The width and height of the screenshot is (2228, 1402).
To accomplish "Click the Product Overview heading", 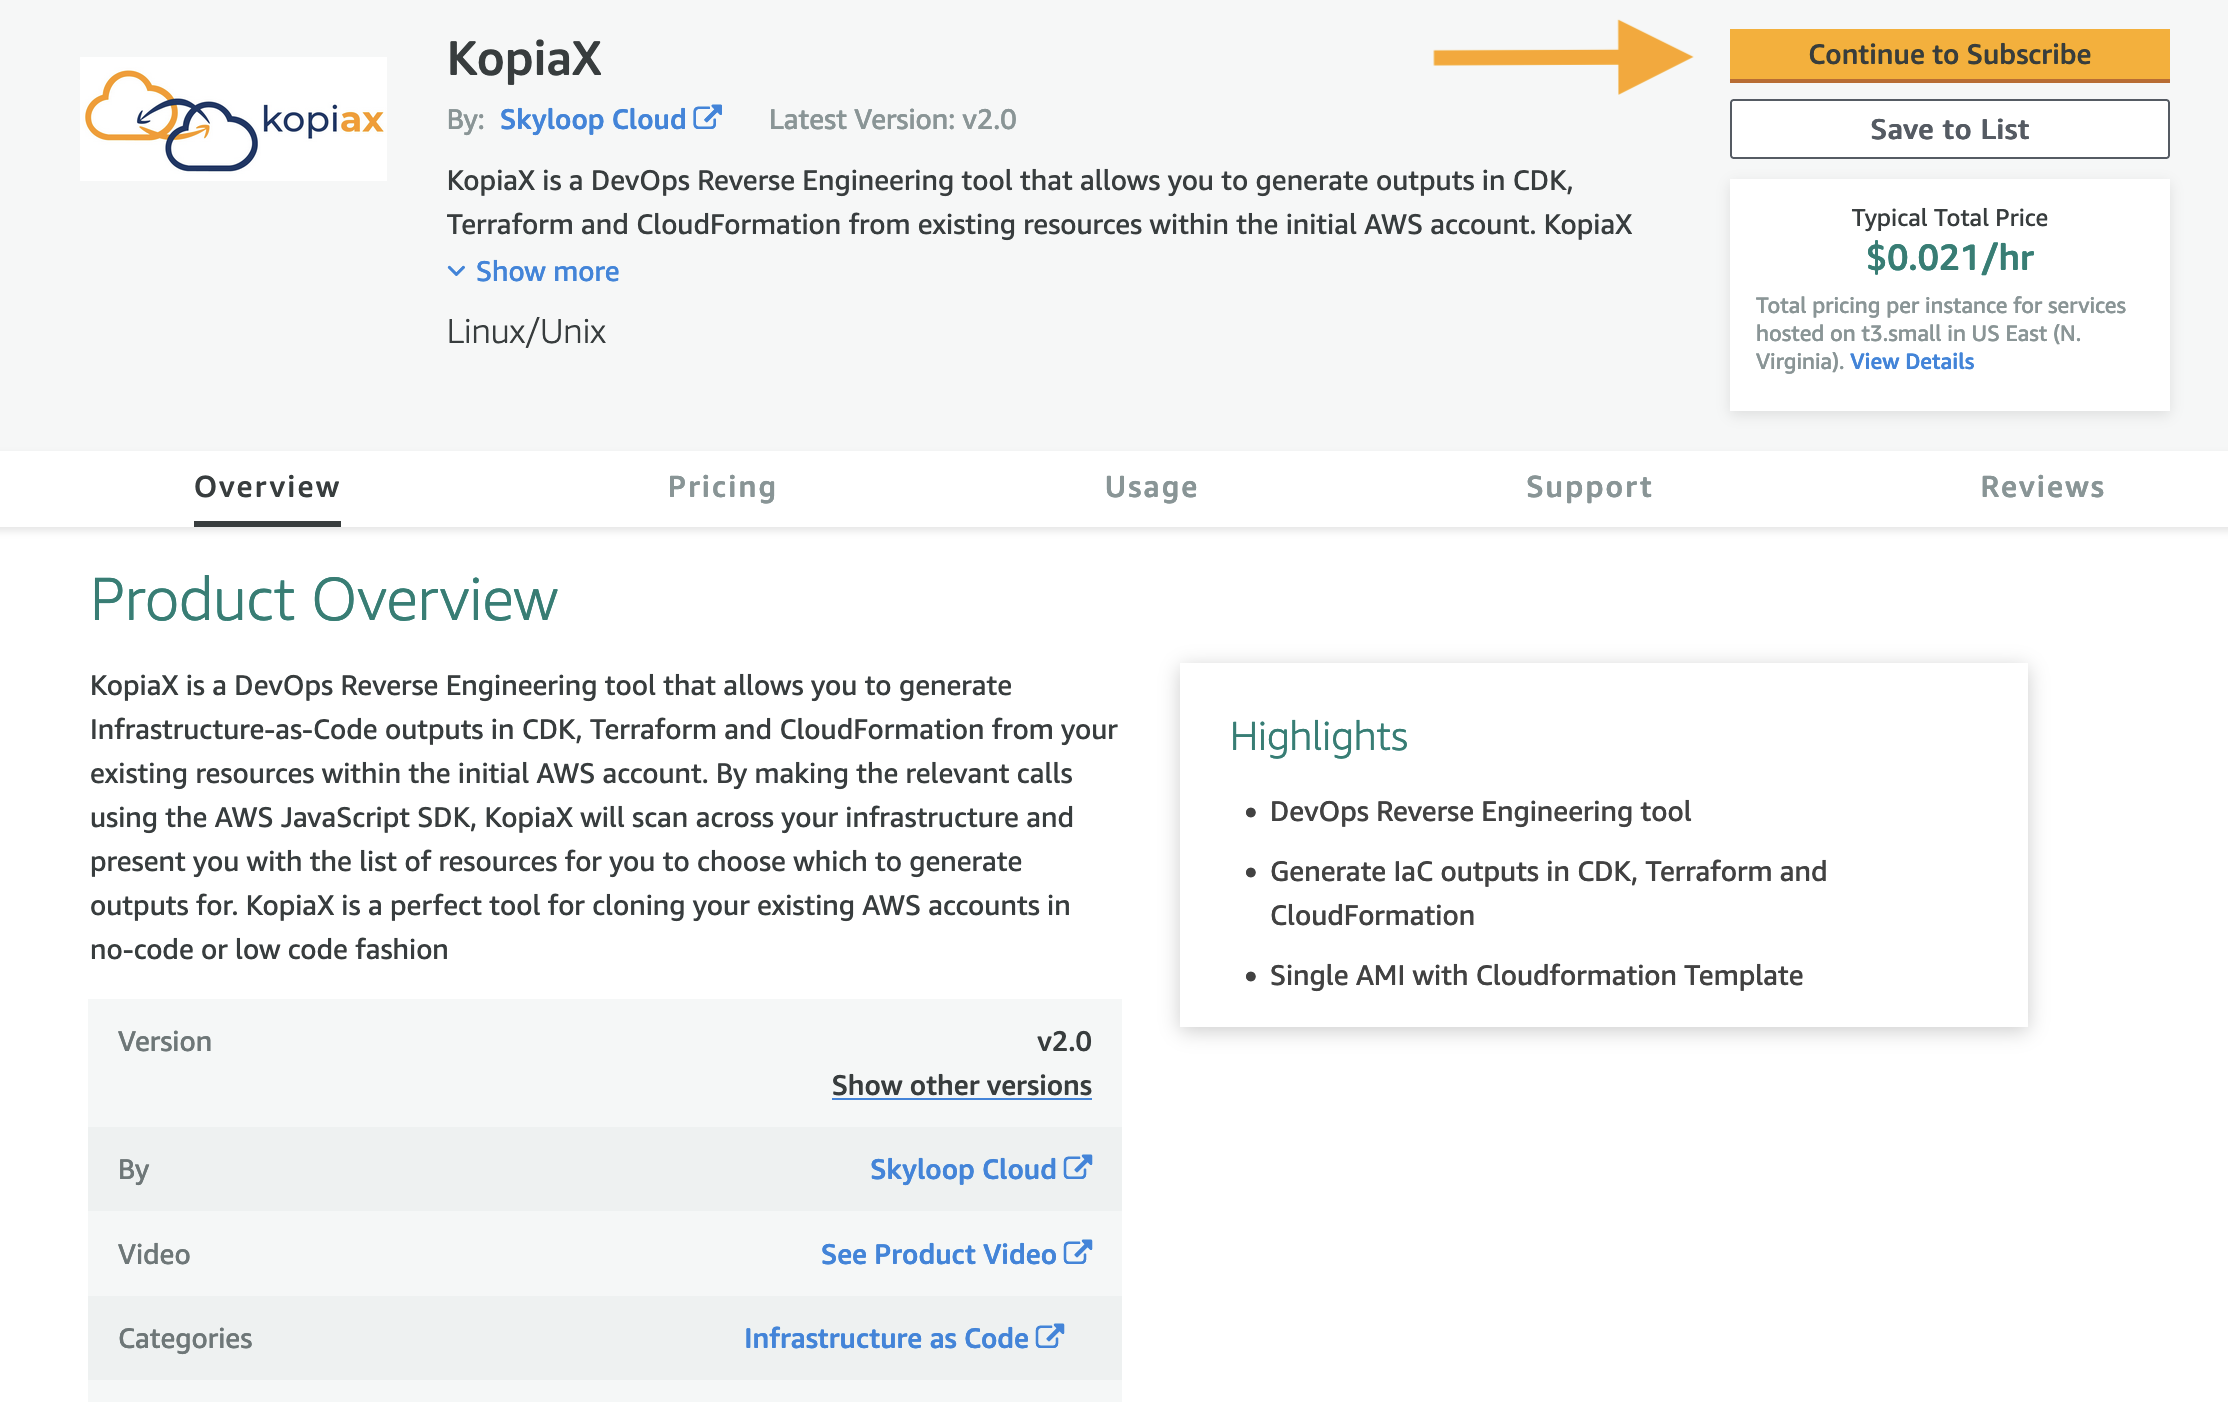I will click(324, 600).
